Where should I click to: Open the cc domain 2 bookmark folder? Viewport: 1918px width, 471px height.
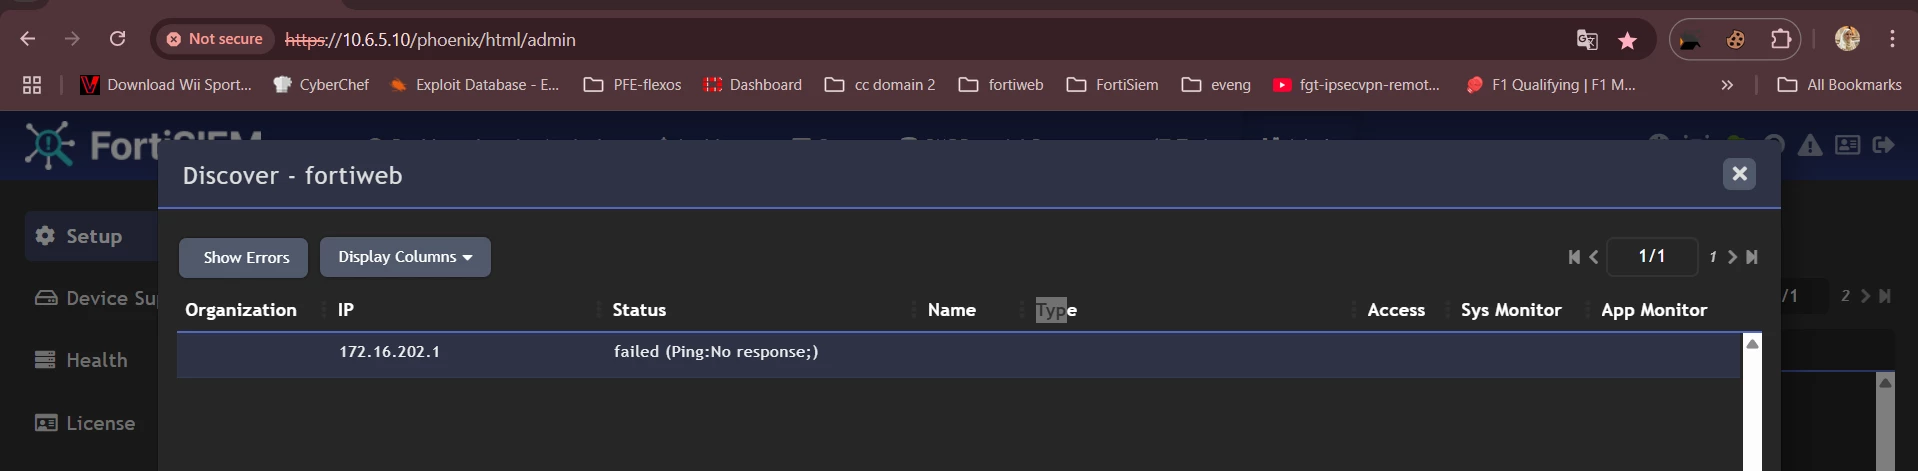(880, 85)
